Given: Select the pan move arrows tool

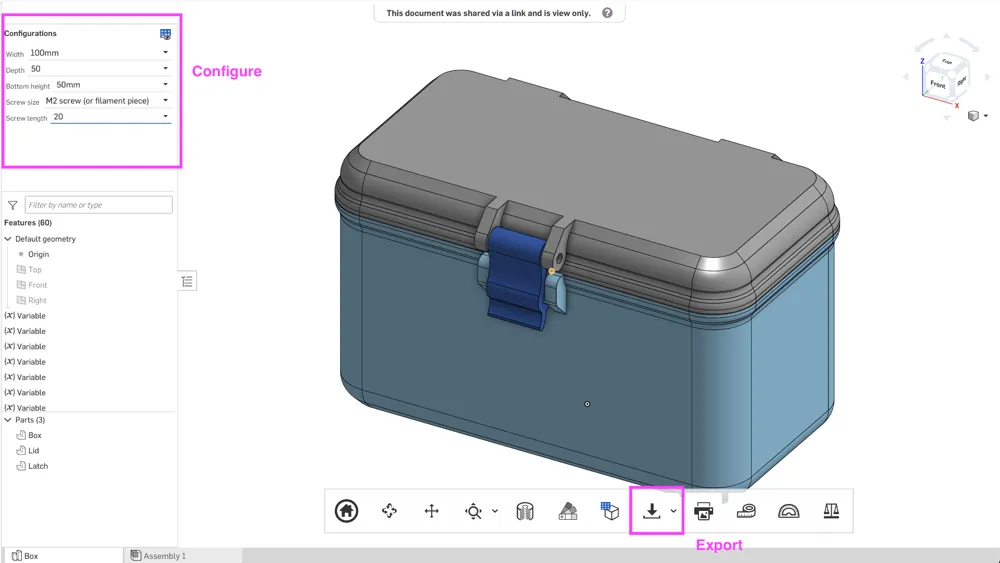Looking at the screenshot, I should pyautogui.click(x=432, y=511).
